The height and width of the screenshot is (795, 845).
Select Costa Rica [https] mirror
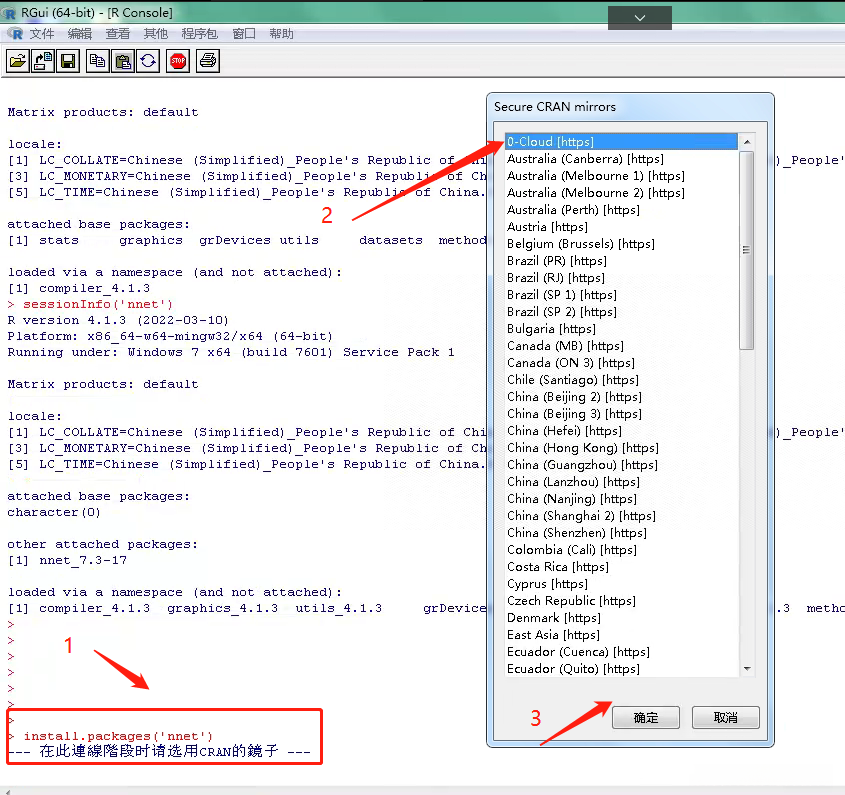coord(621,567)
